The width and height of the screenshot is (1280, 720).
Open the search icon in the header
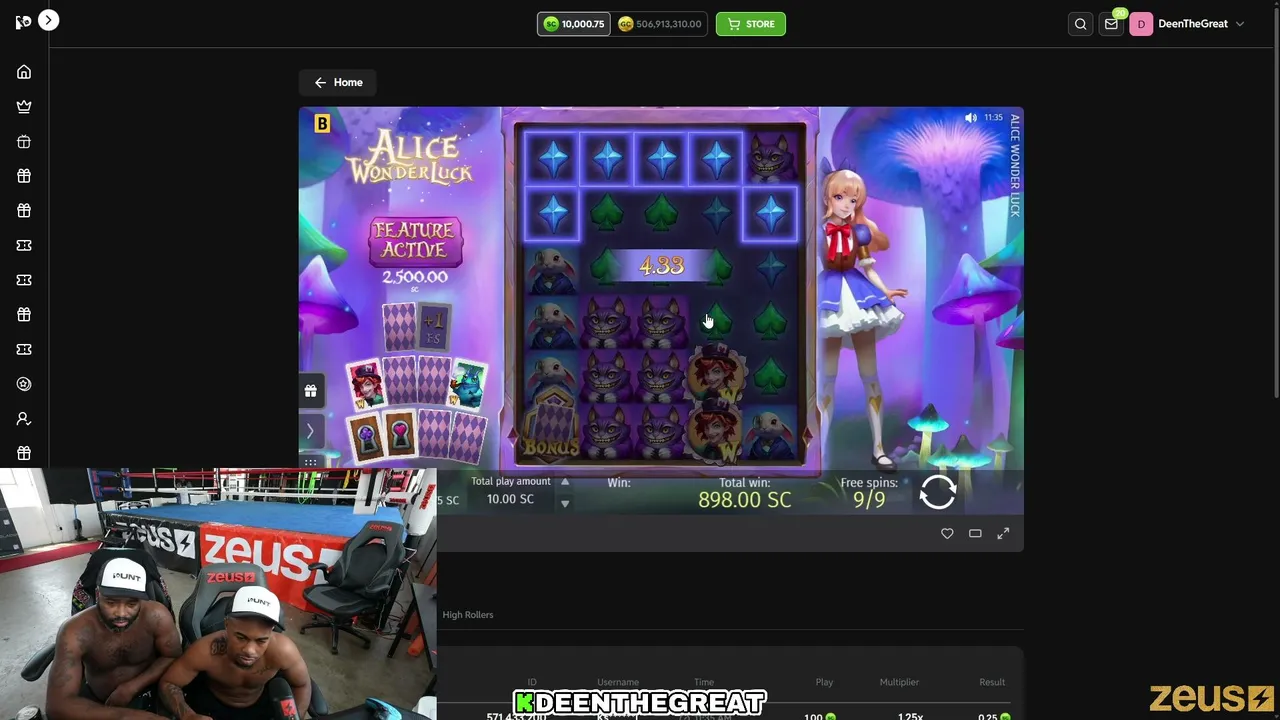pos(1081,24)
